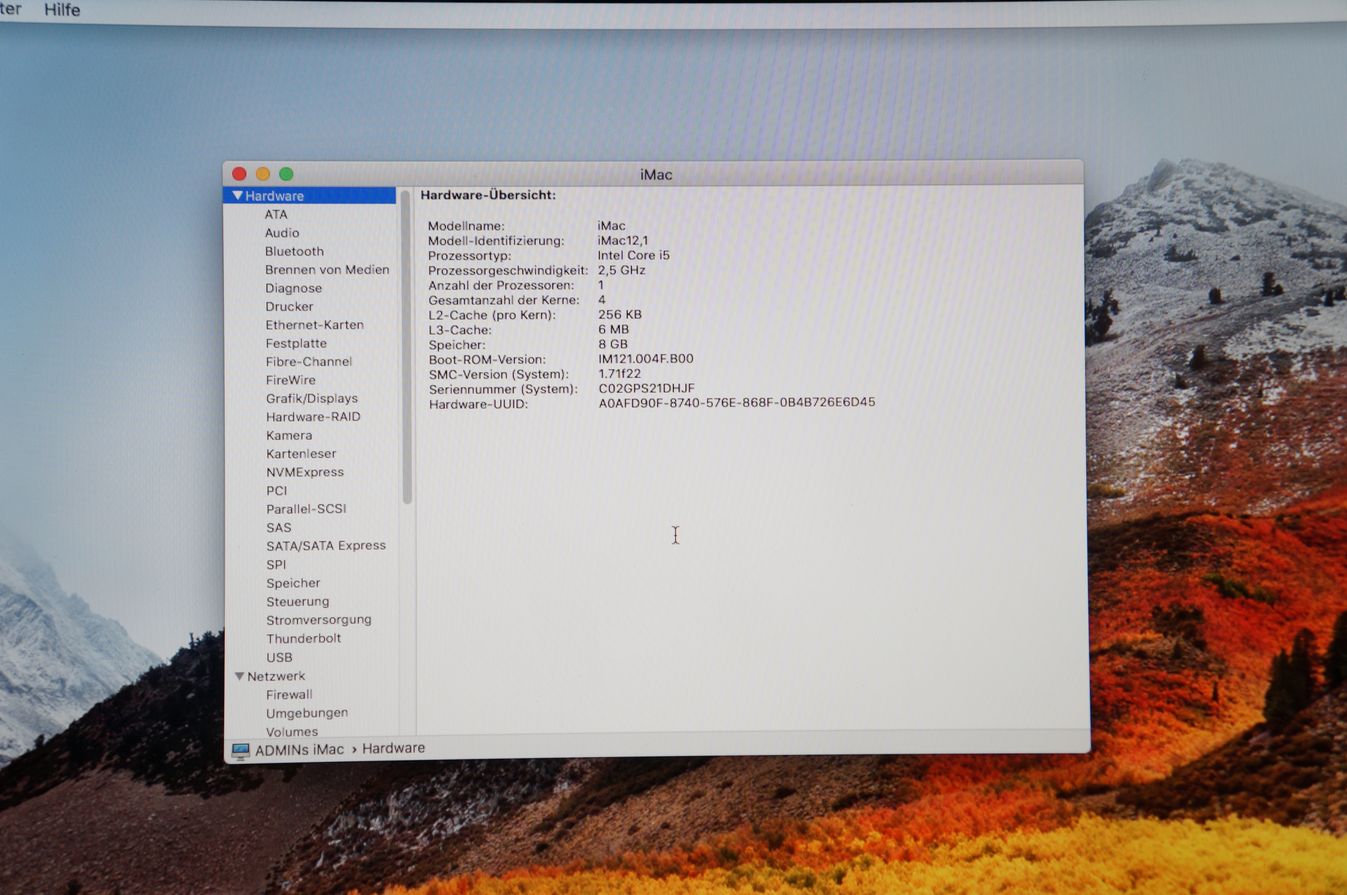Open Stromversorgung section
Image resolution: width=1347 pixels, height=895 pixels.
point(319,620)
